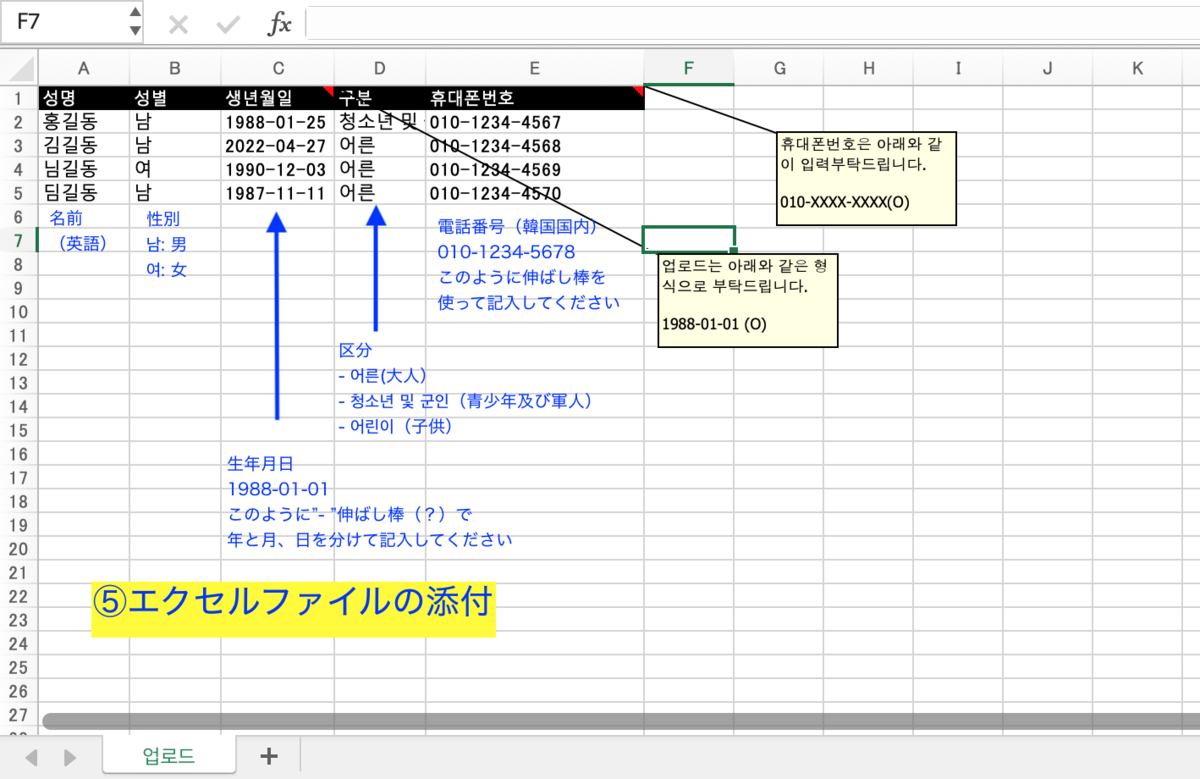Select column E header
This screenshot has height=779, width=1200.
click(x=535, y=68)
